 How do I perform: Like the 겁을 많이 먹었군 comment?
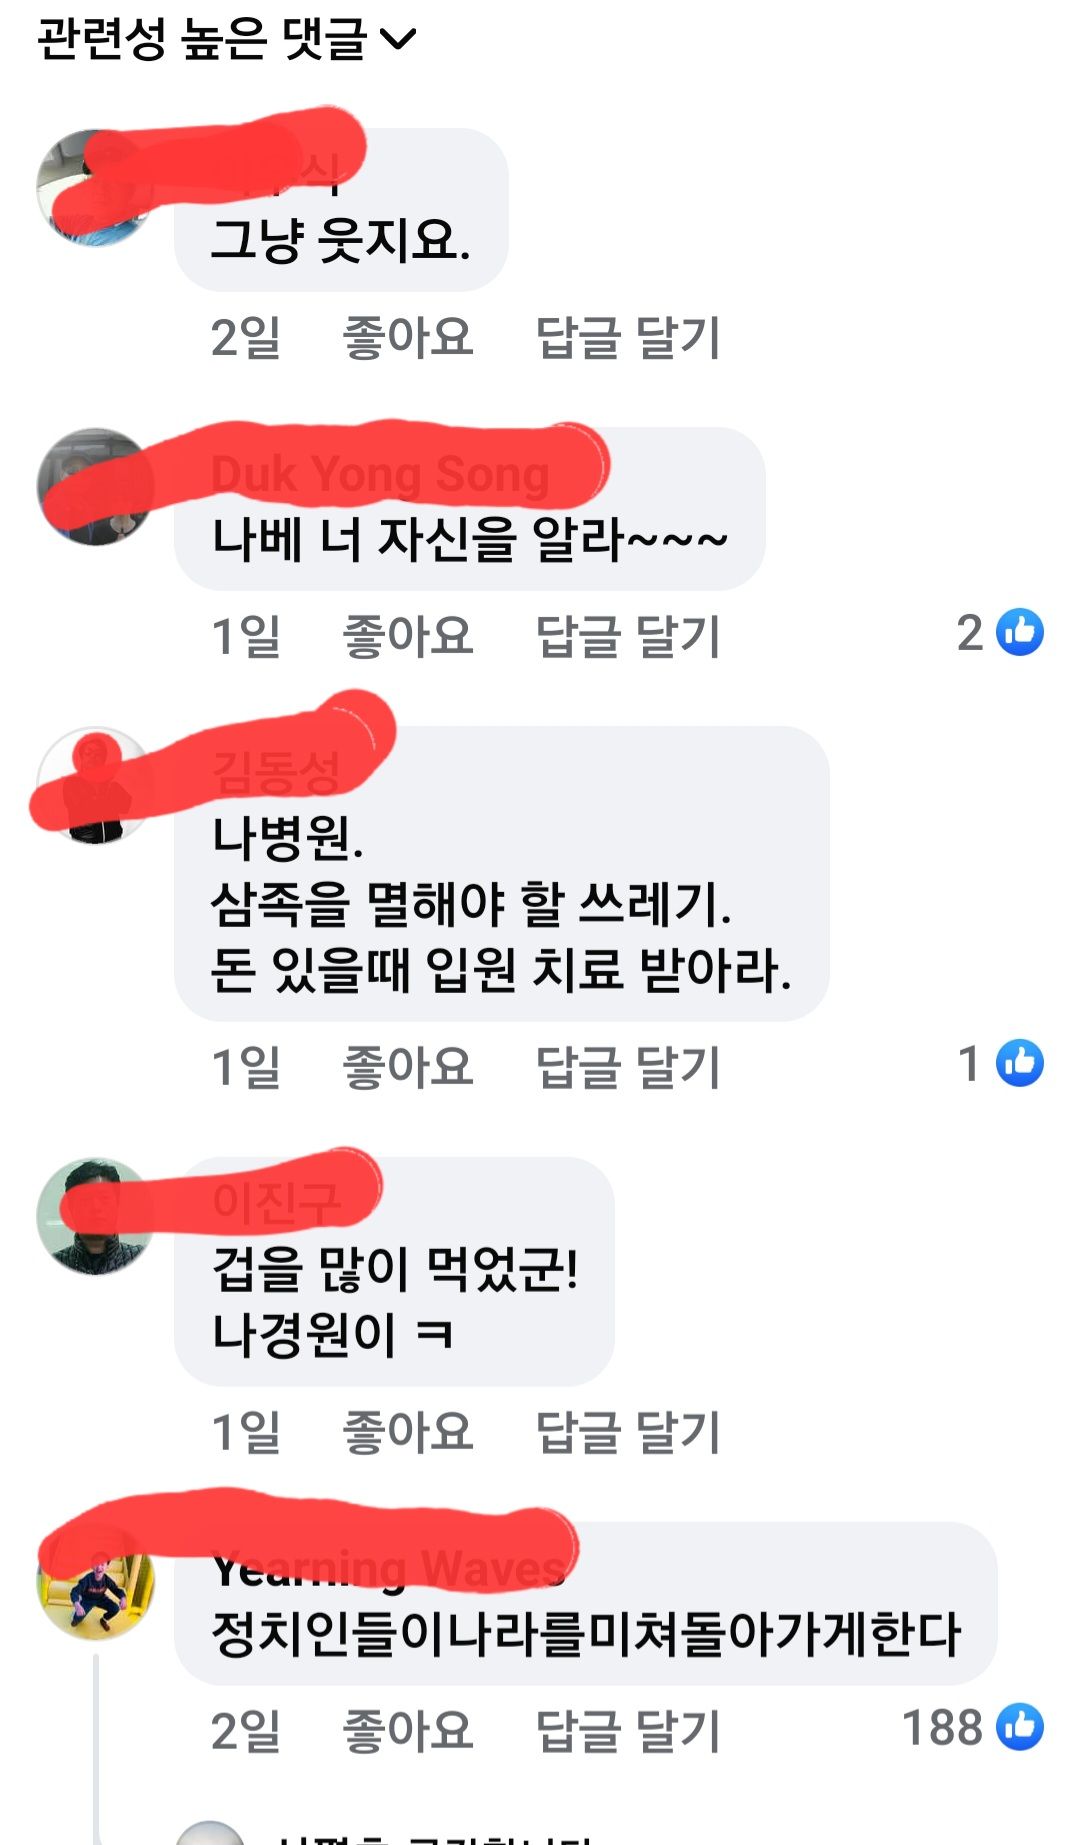pyautogui.click(x=407, y=1432)
